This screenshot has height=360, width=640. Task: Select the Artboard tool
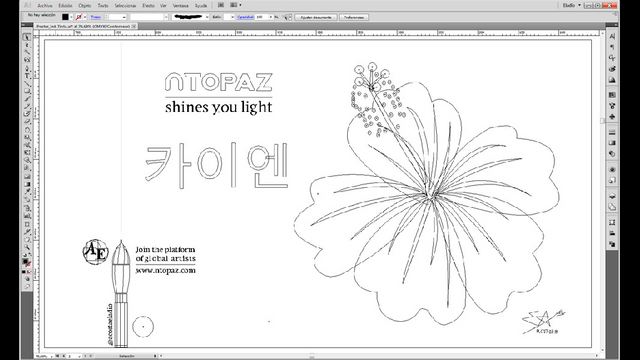[x=27, y=224]
